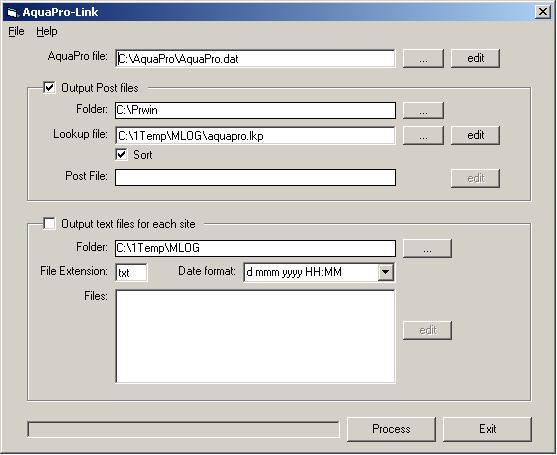The image size is (557, 455).
Task: Enable Output text files for each site
Action: 49,223
